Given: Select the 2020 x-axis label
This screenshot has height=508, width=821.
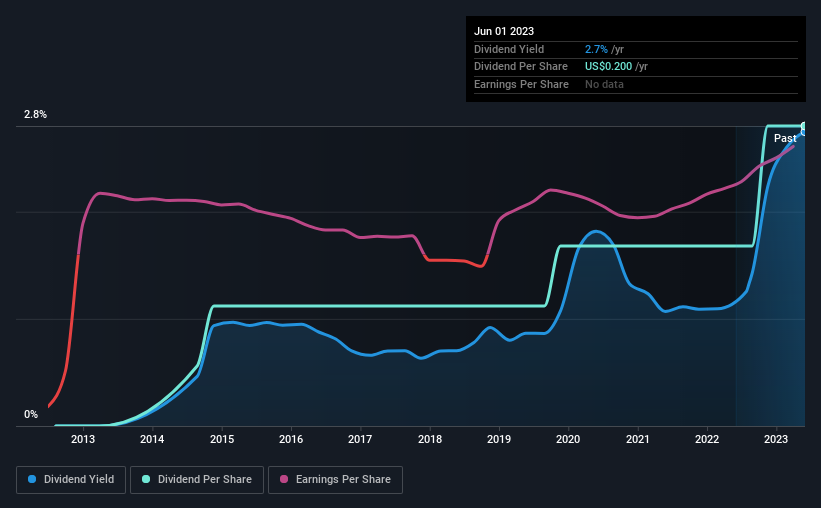Looking at the screenshot, I should tap(568, 439).
